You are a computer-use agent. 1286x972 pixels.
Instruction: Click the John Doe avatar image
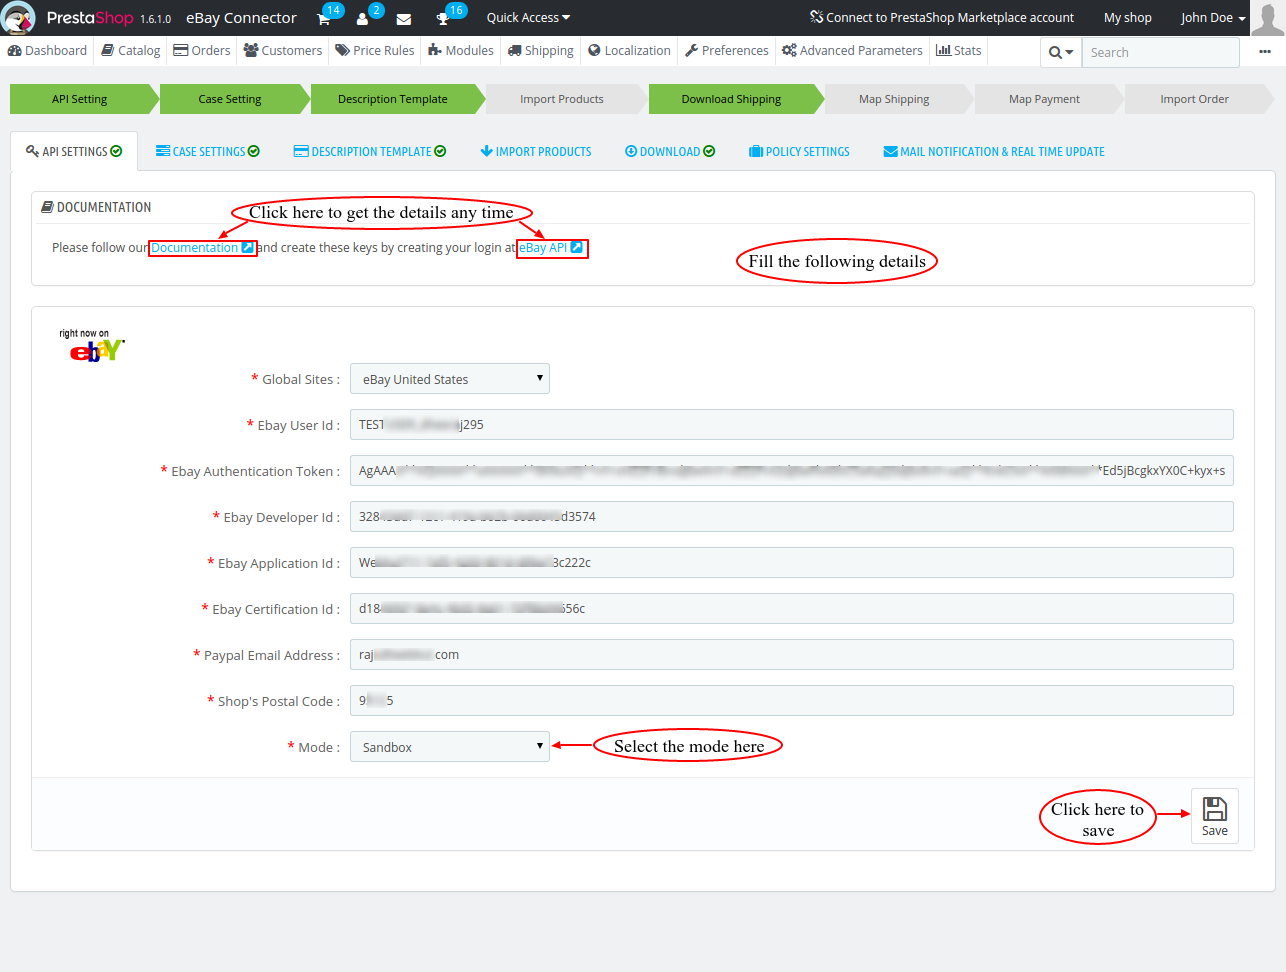point(1267,18)
